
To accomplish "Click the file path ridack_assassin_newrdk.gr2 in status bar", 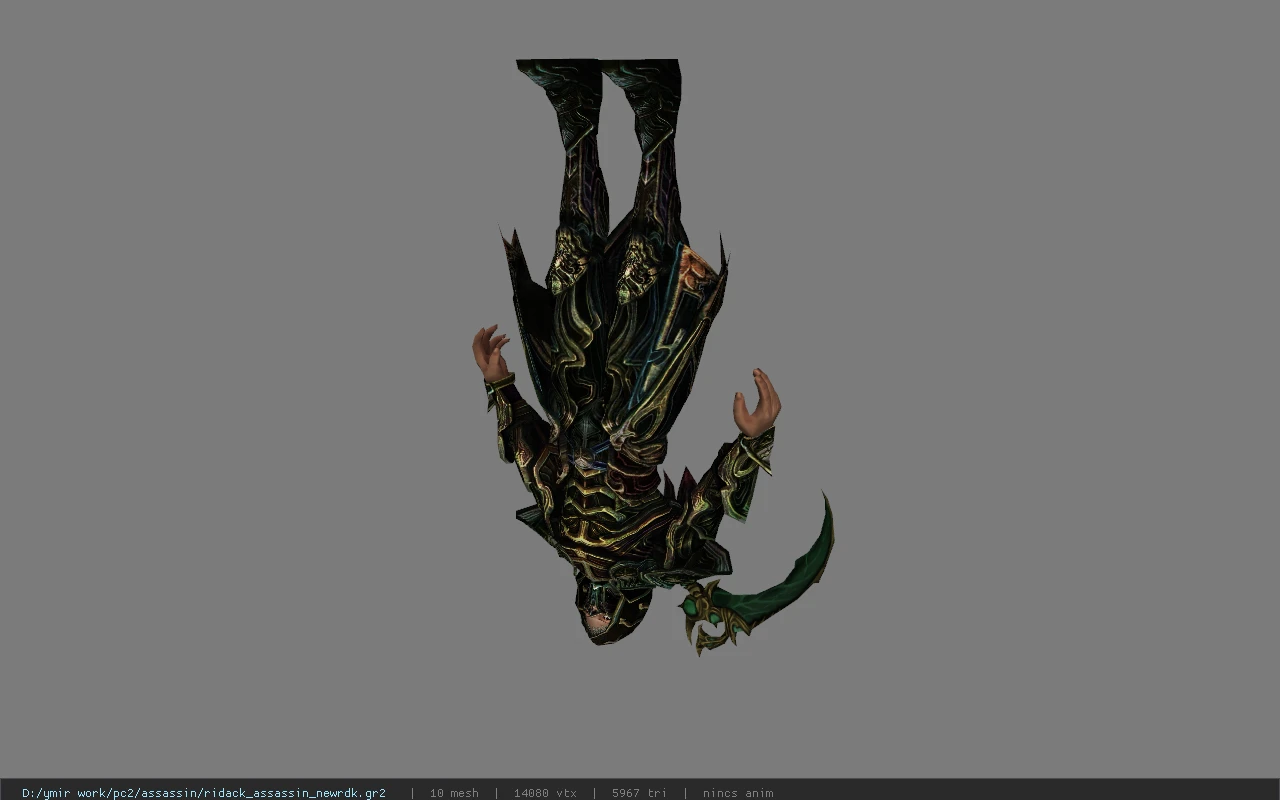I will click(x=204, y=793).
